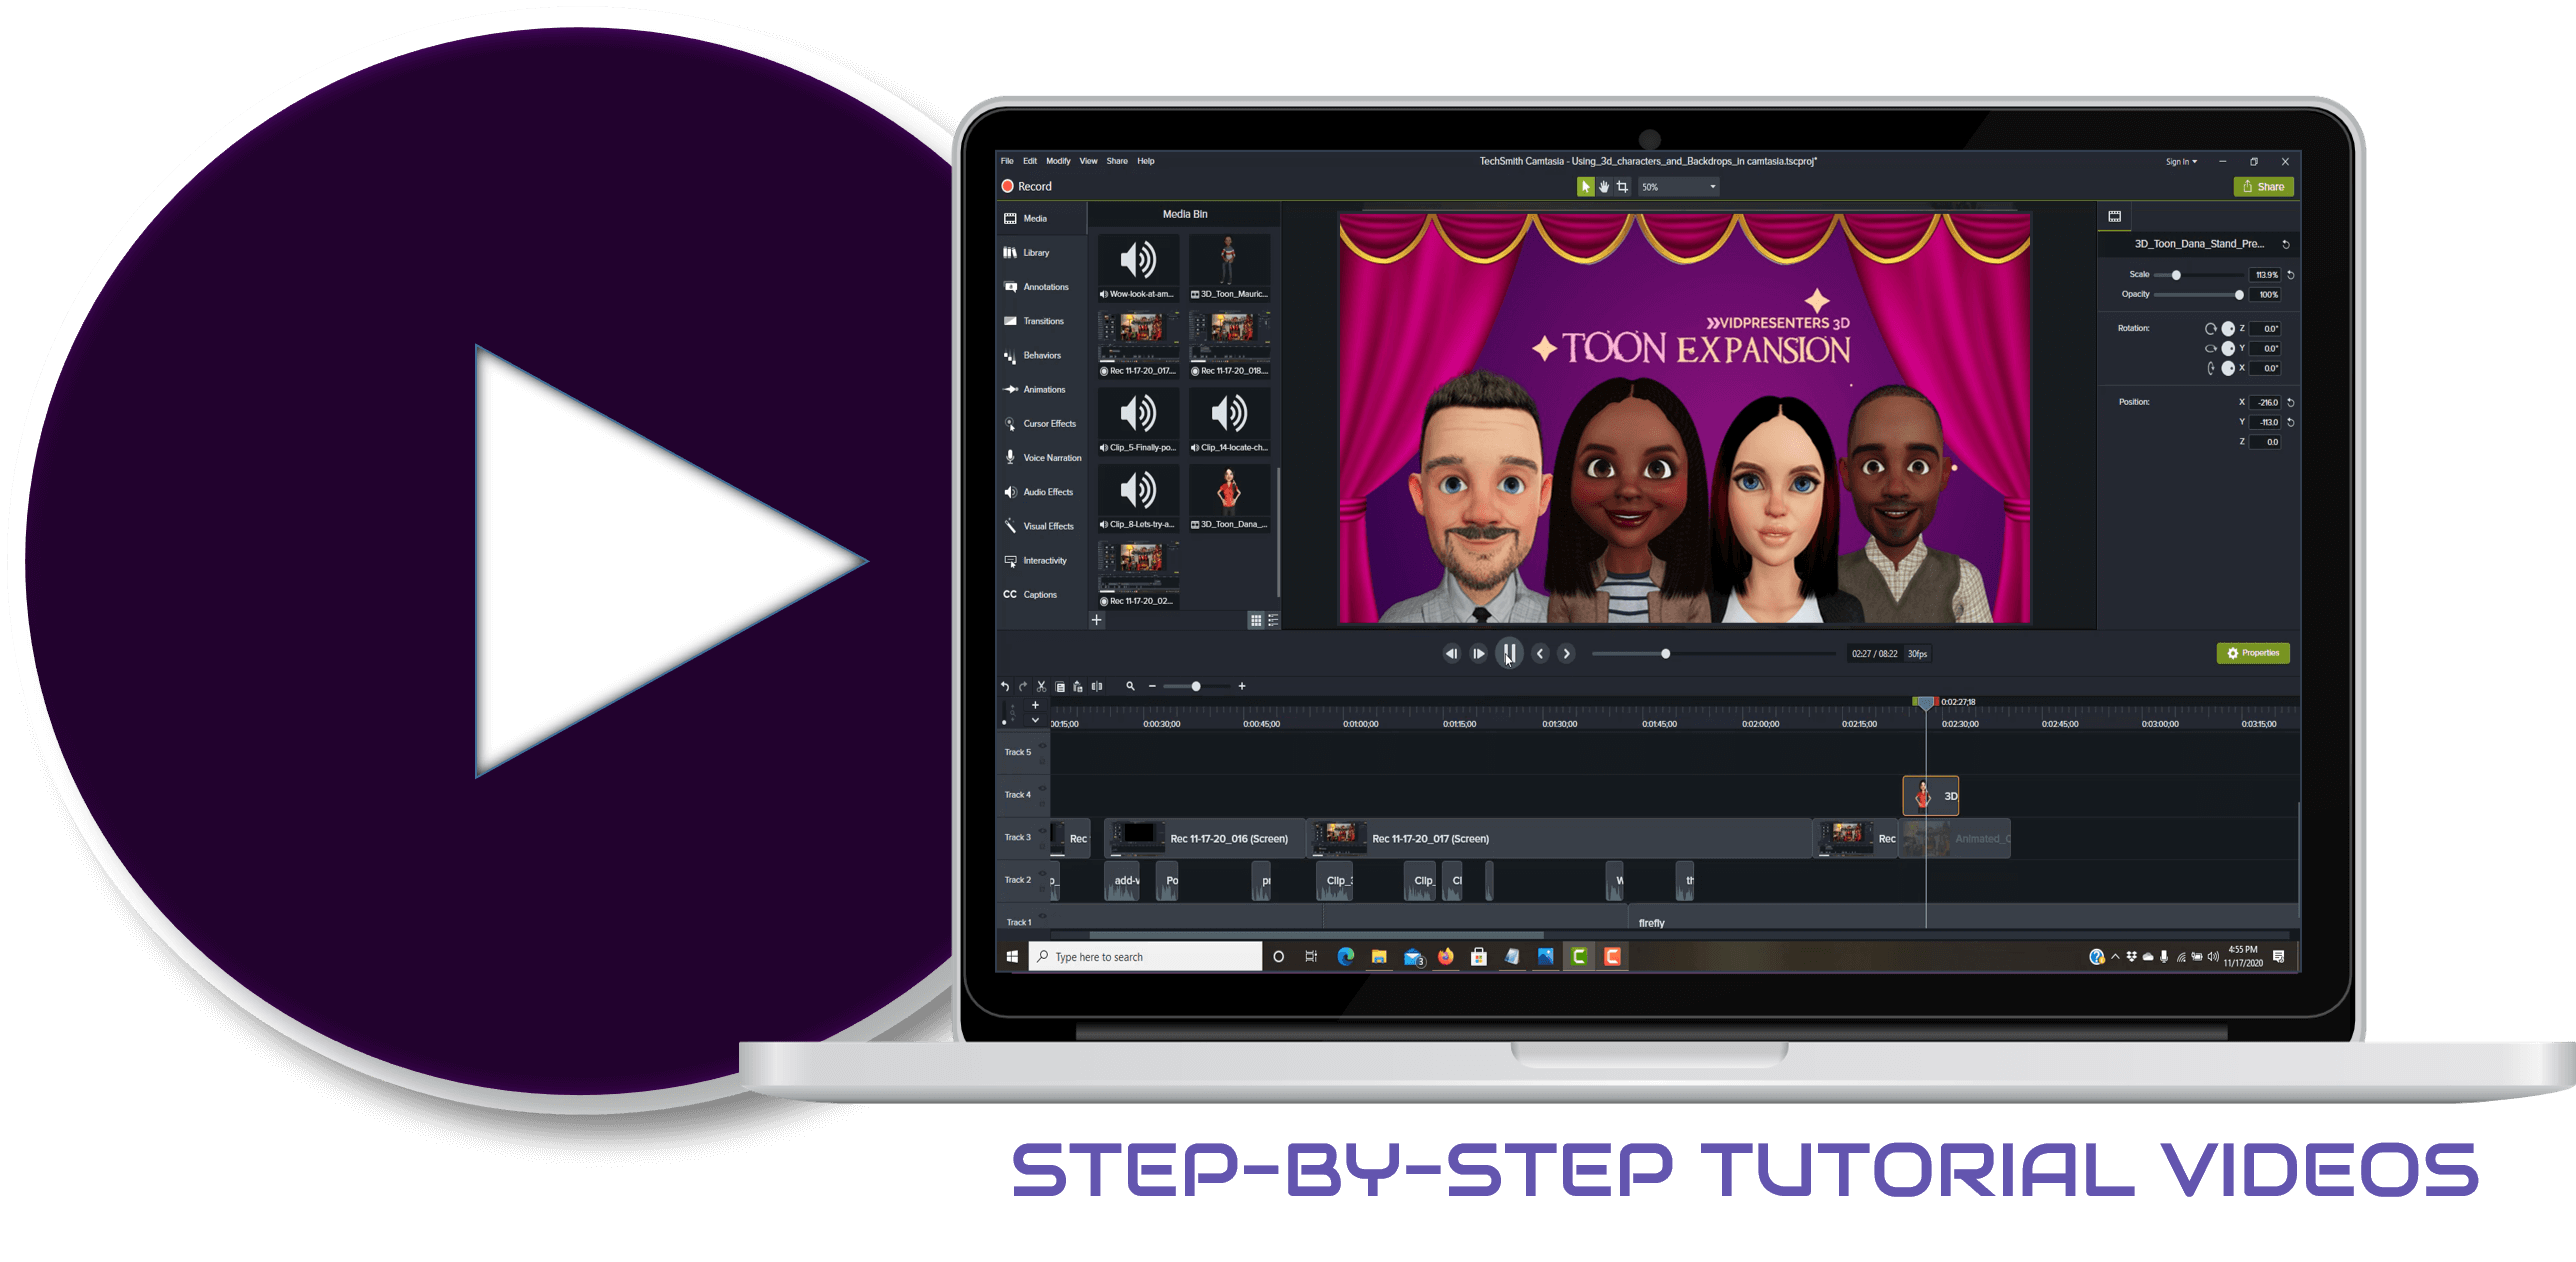Screen dimensions: 2576x1262
Task: Click the playhead marker at 0:02:27;18
Action: coord(1925,703)
